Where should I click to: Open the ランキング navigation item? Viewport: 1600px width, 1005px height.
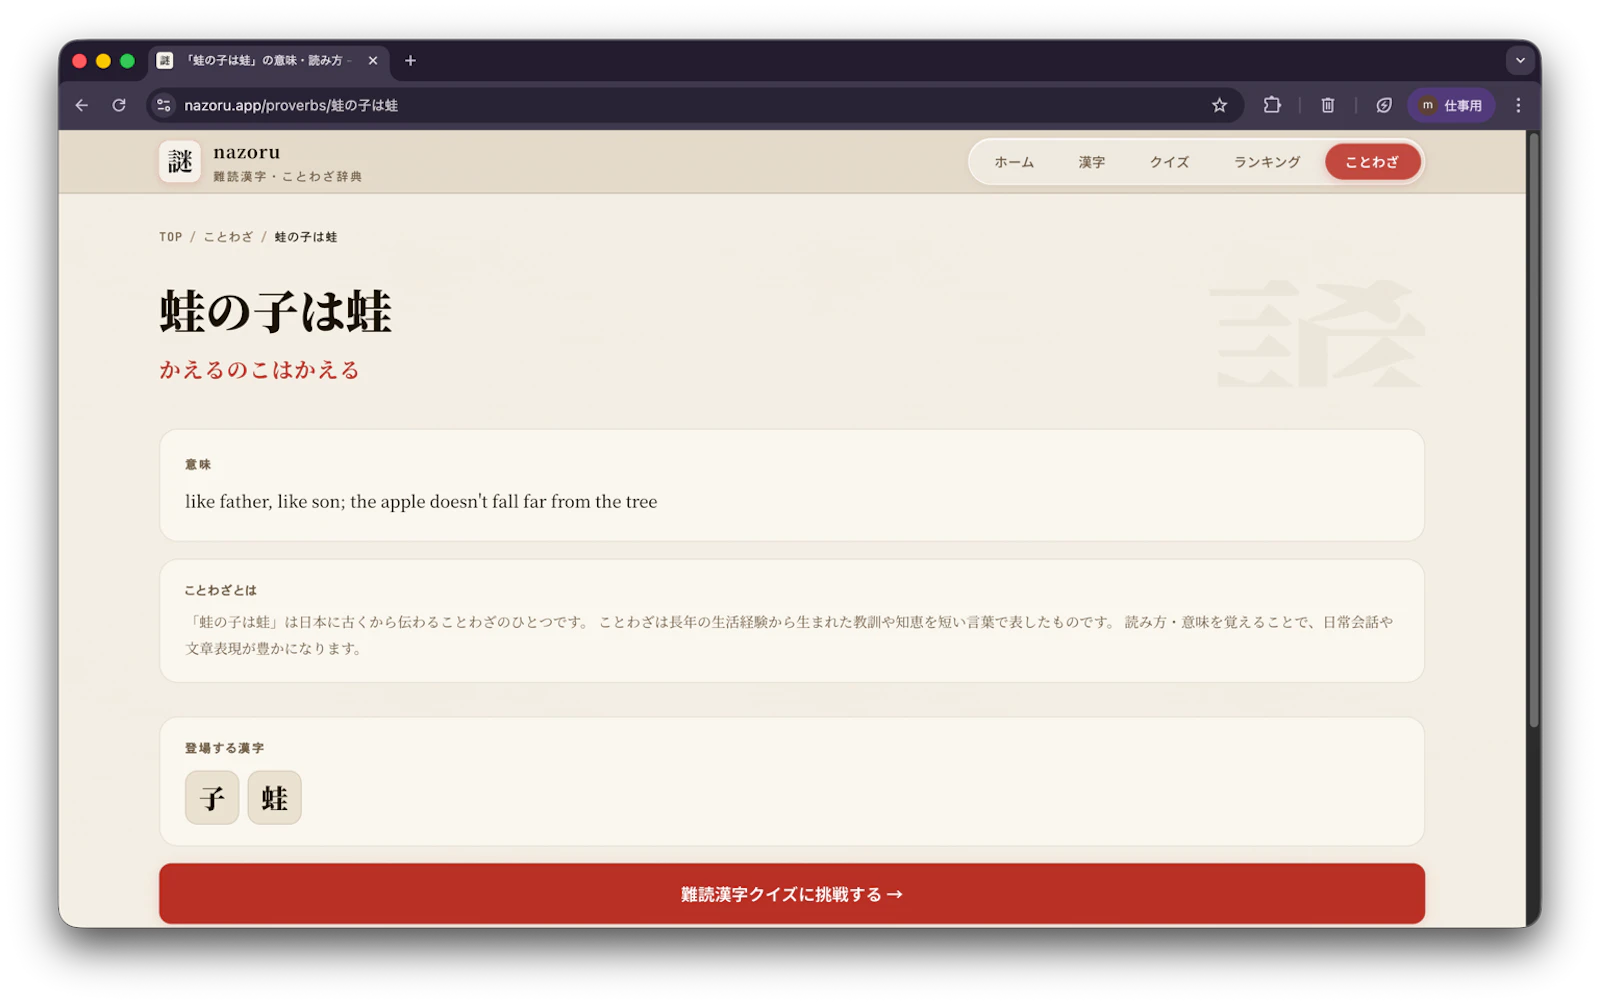[1267, 162]
